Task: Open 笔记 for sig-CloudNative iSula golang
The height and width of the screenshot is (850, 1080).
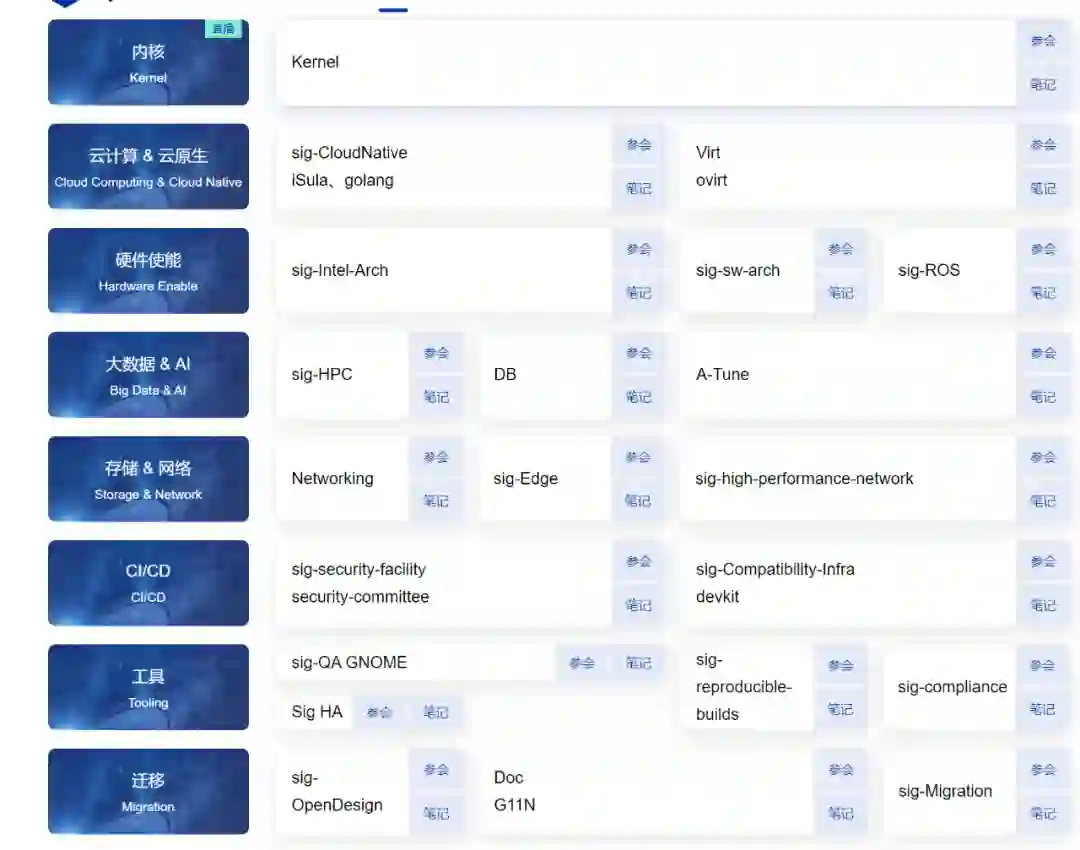Action: (x=638, y=188)
